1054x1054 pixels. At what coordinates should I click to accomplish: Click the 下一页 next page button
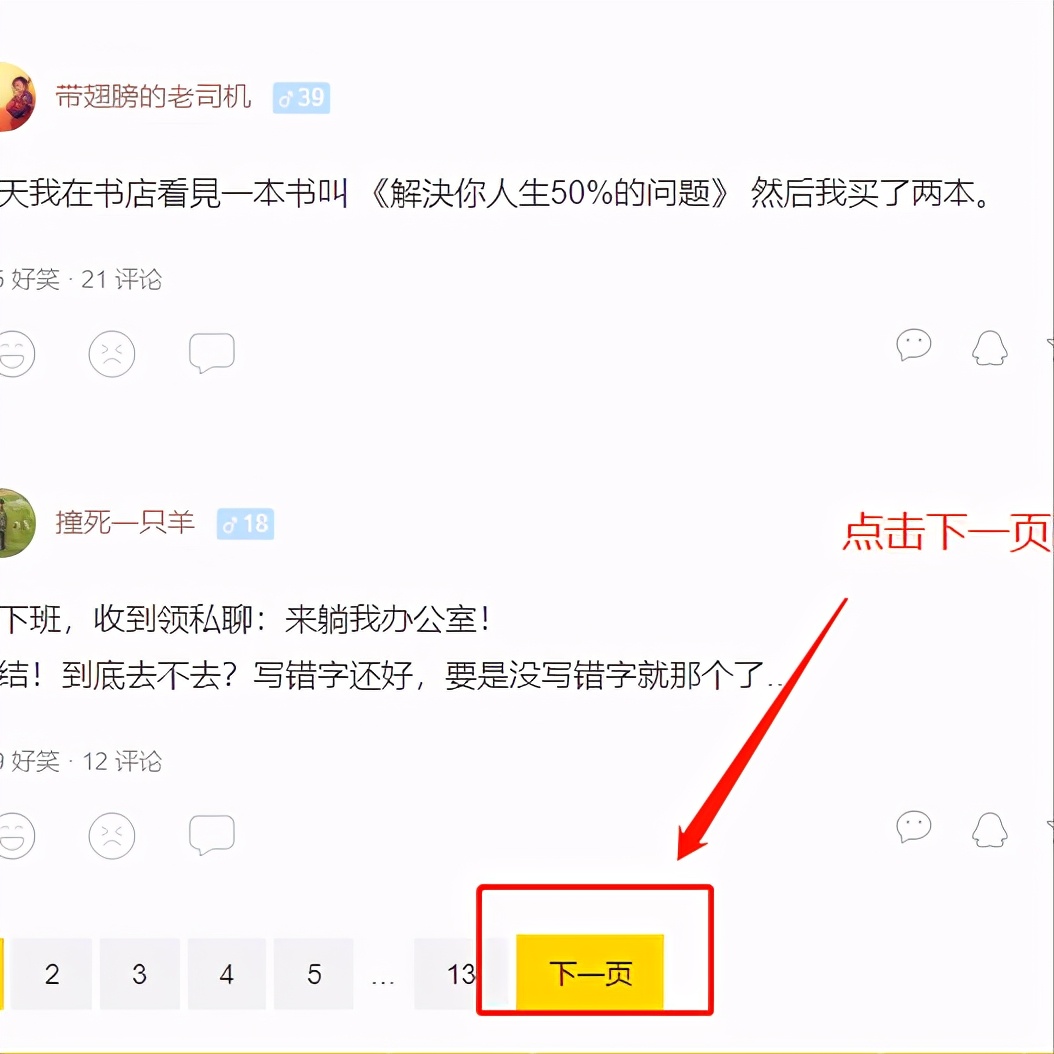590,973
